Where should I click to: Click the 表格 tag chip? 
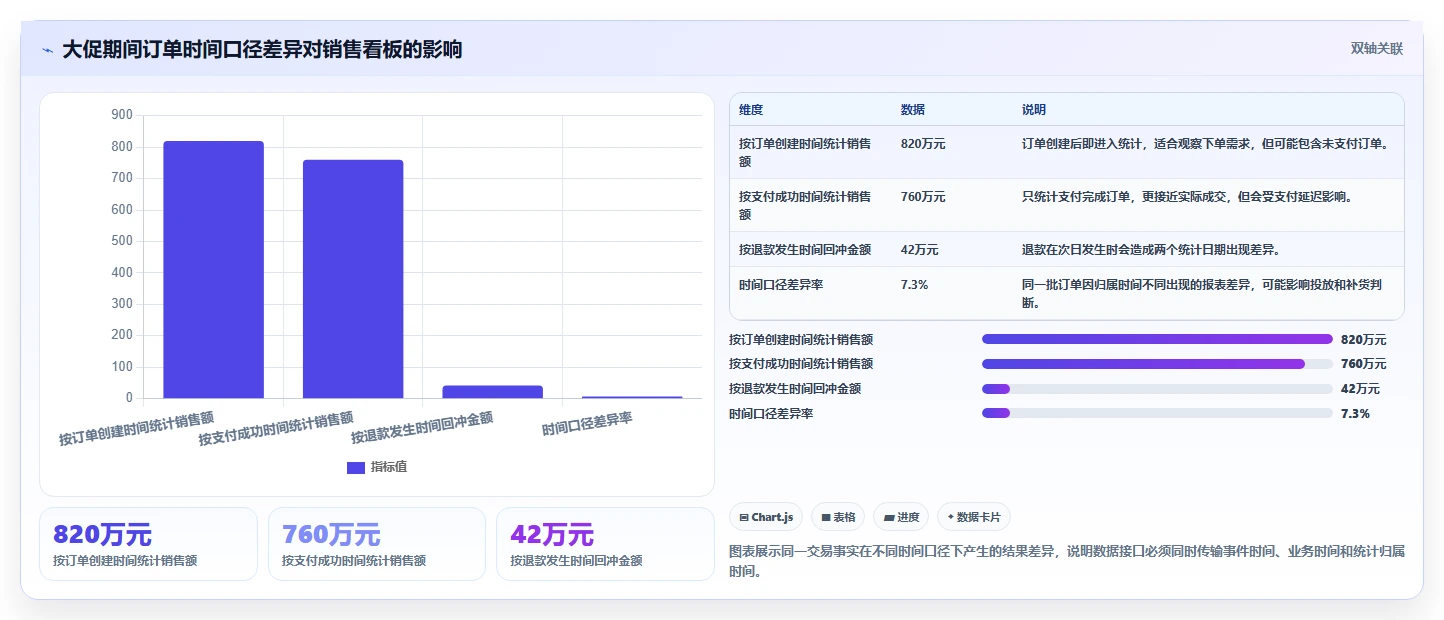point(838,517)
